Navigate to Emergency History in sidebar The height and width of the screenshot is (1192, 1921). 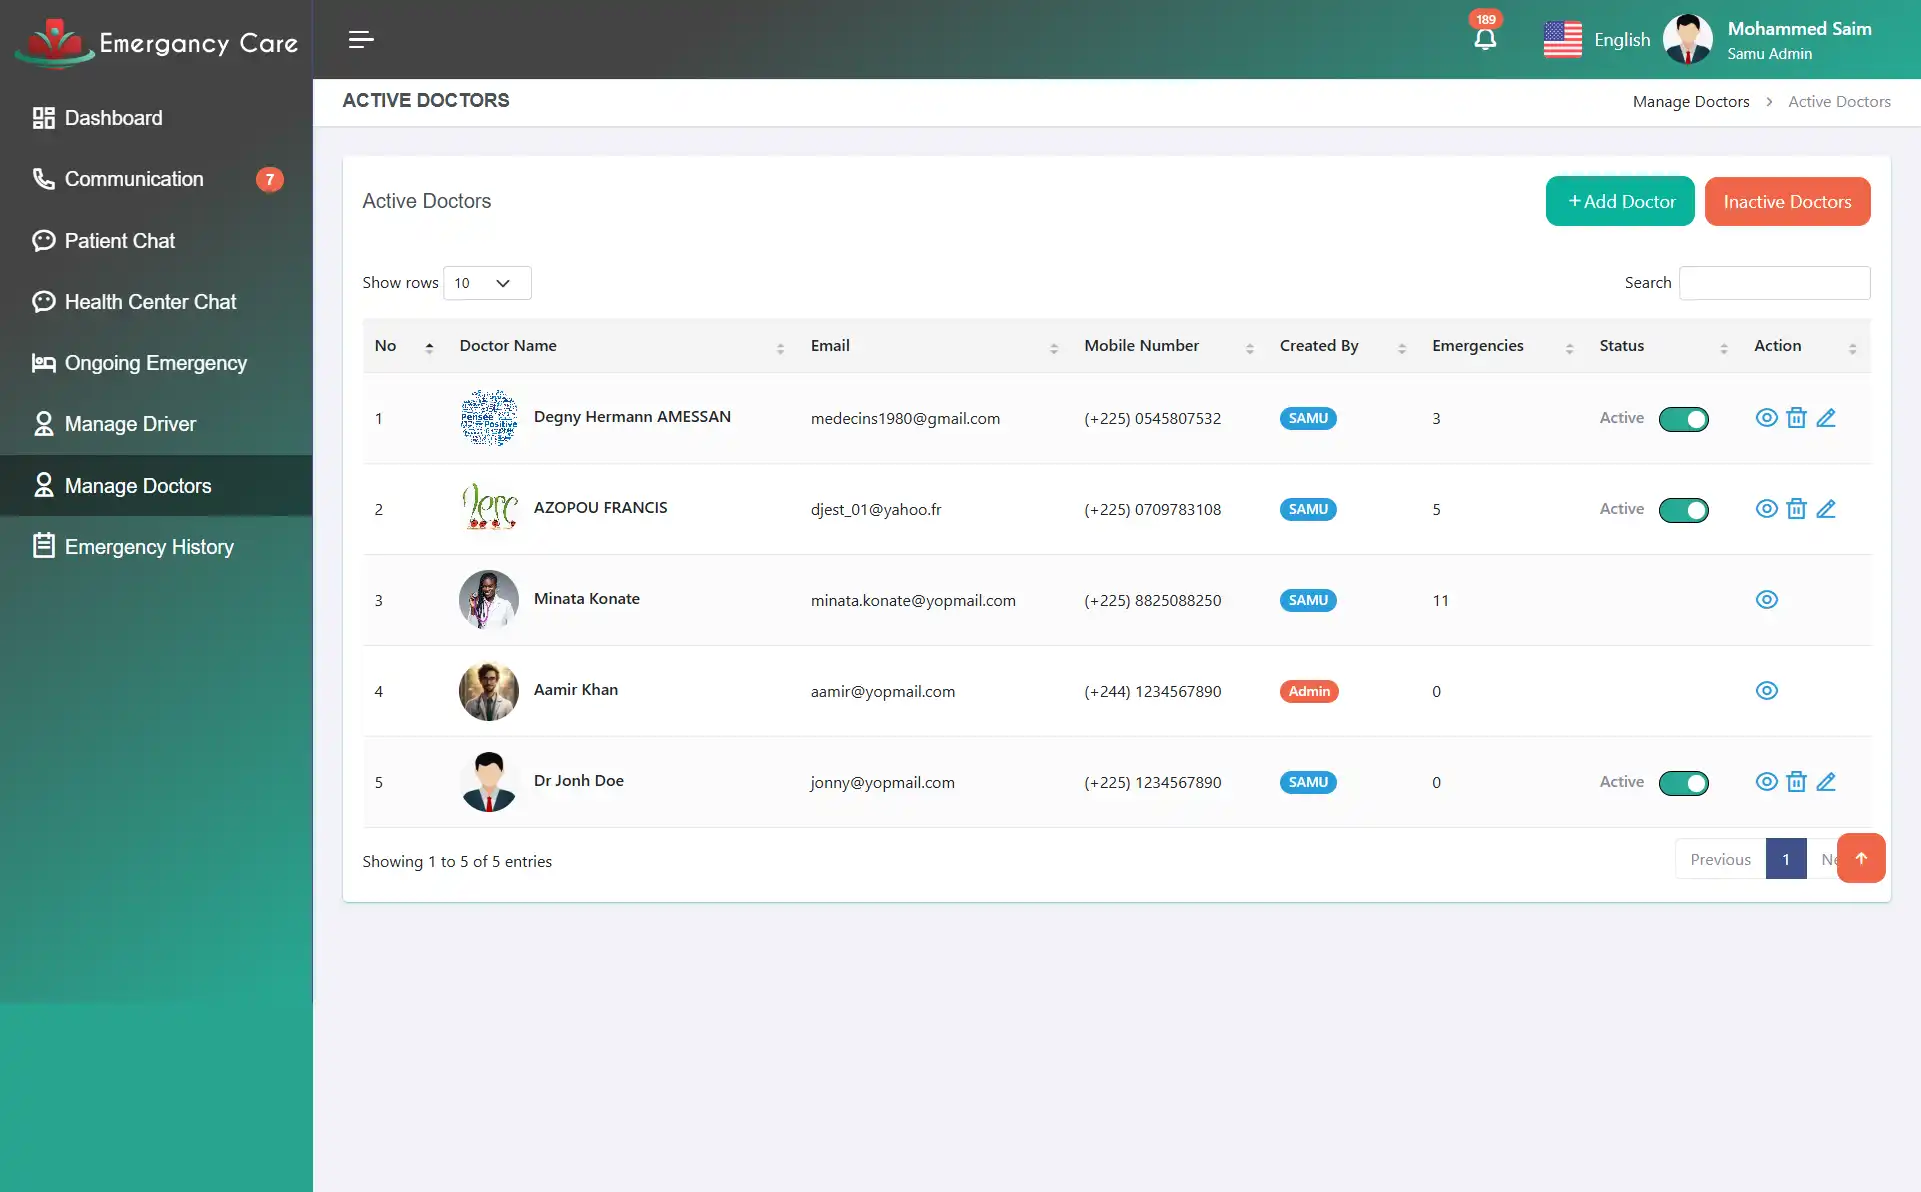coord(149,547)
